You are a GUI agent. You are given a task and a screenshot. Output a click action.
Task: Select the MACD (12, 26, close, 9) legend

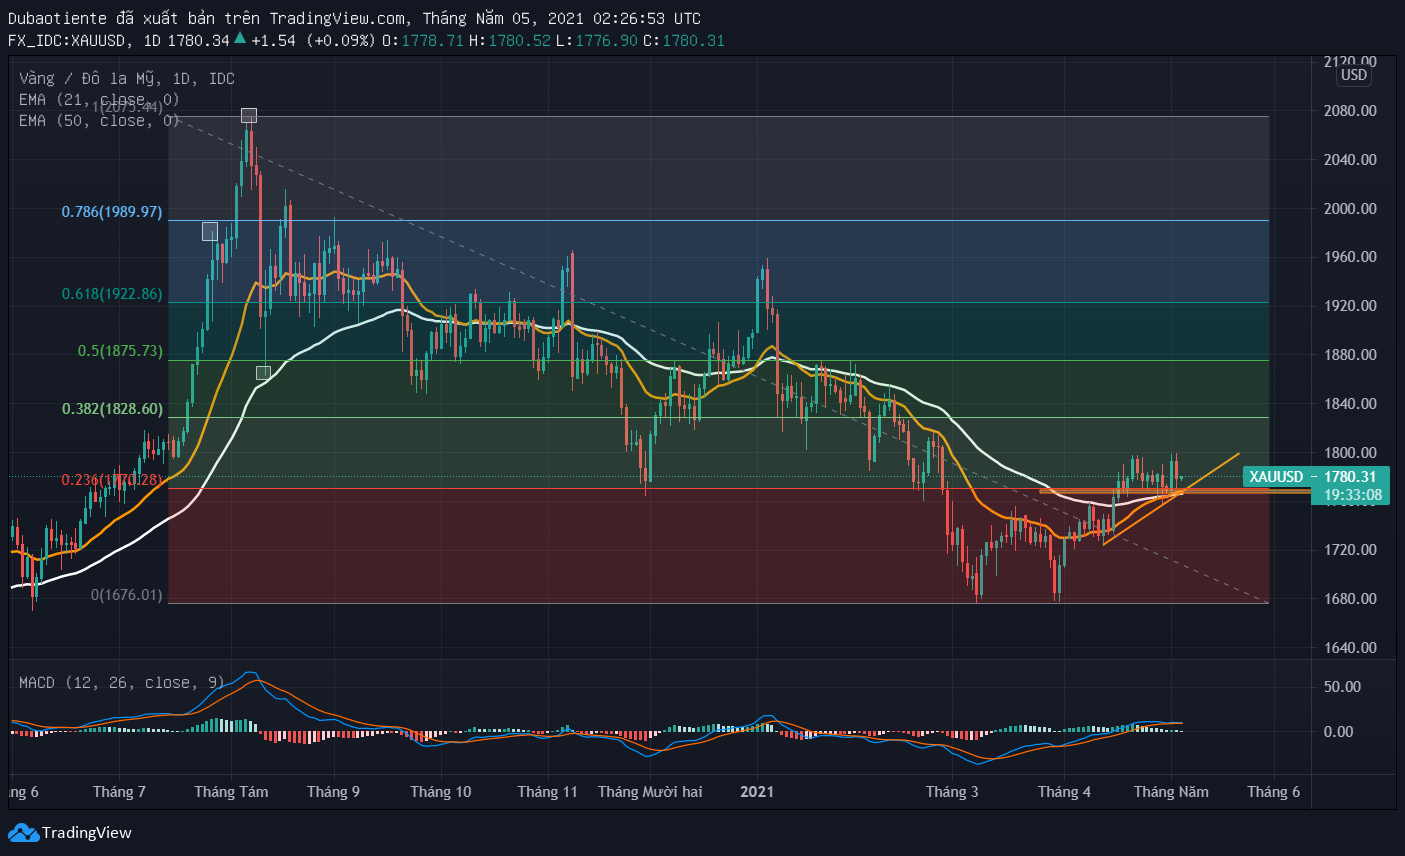pyautogui.click(x=122, y=682)
